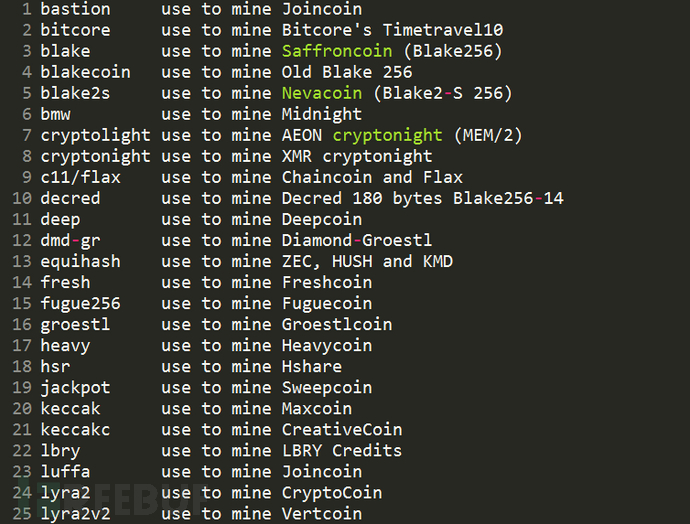The height and width of the screenshot is (524, 690).
Task: Click 'Fuguecoin' on the fugue256 line
Action: click(327, 303)
